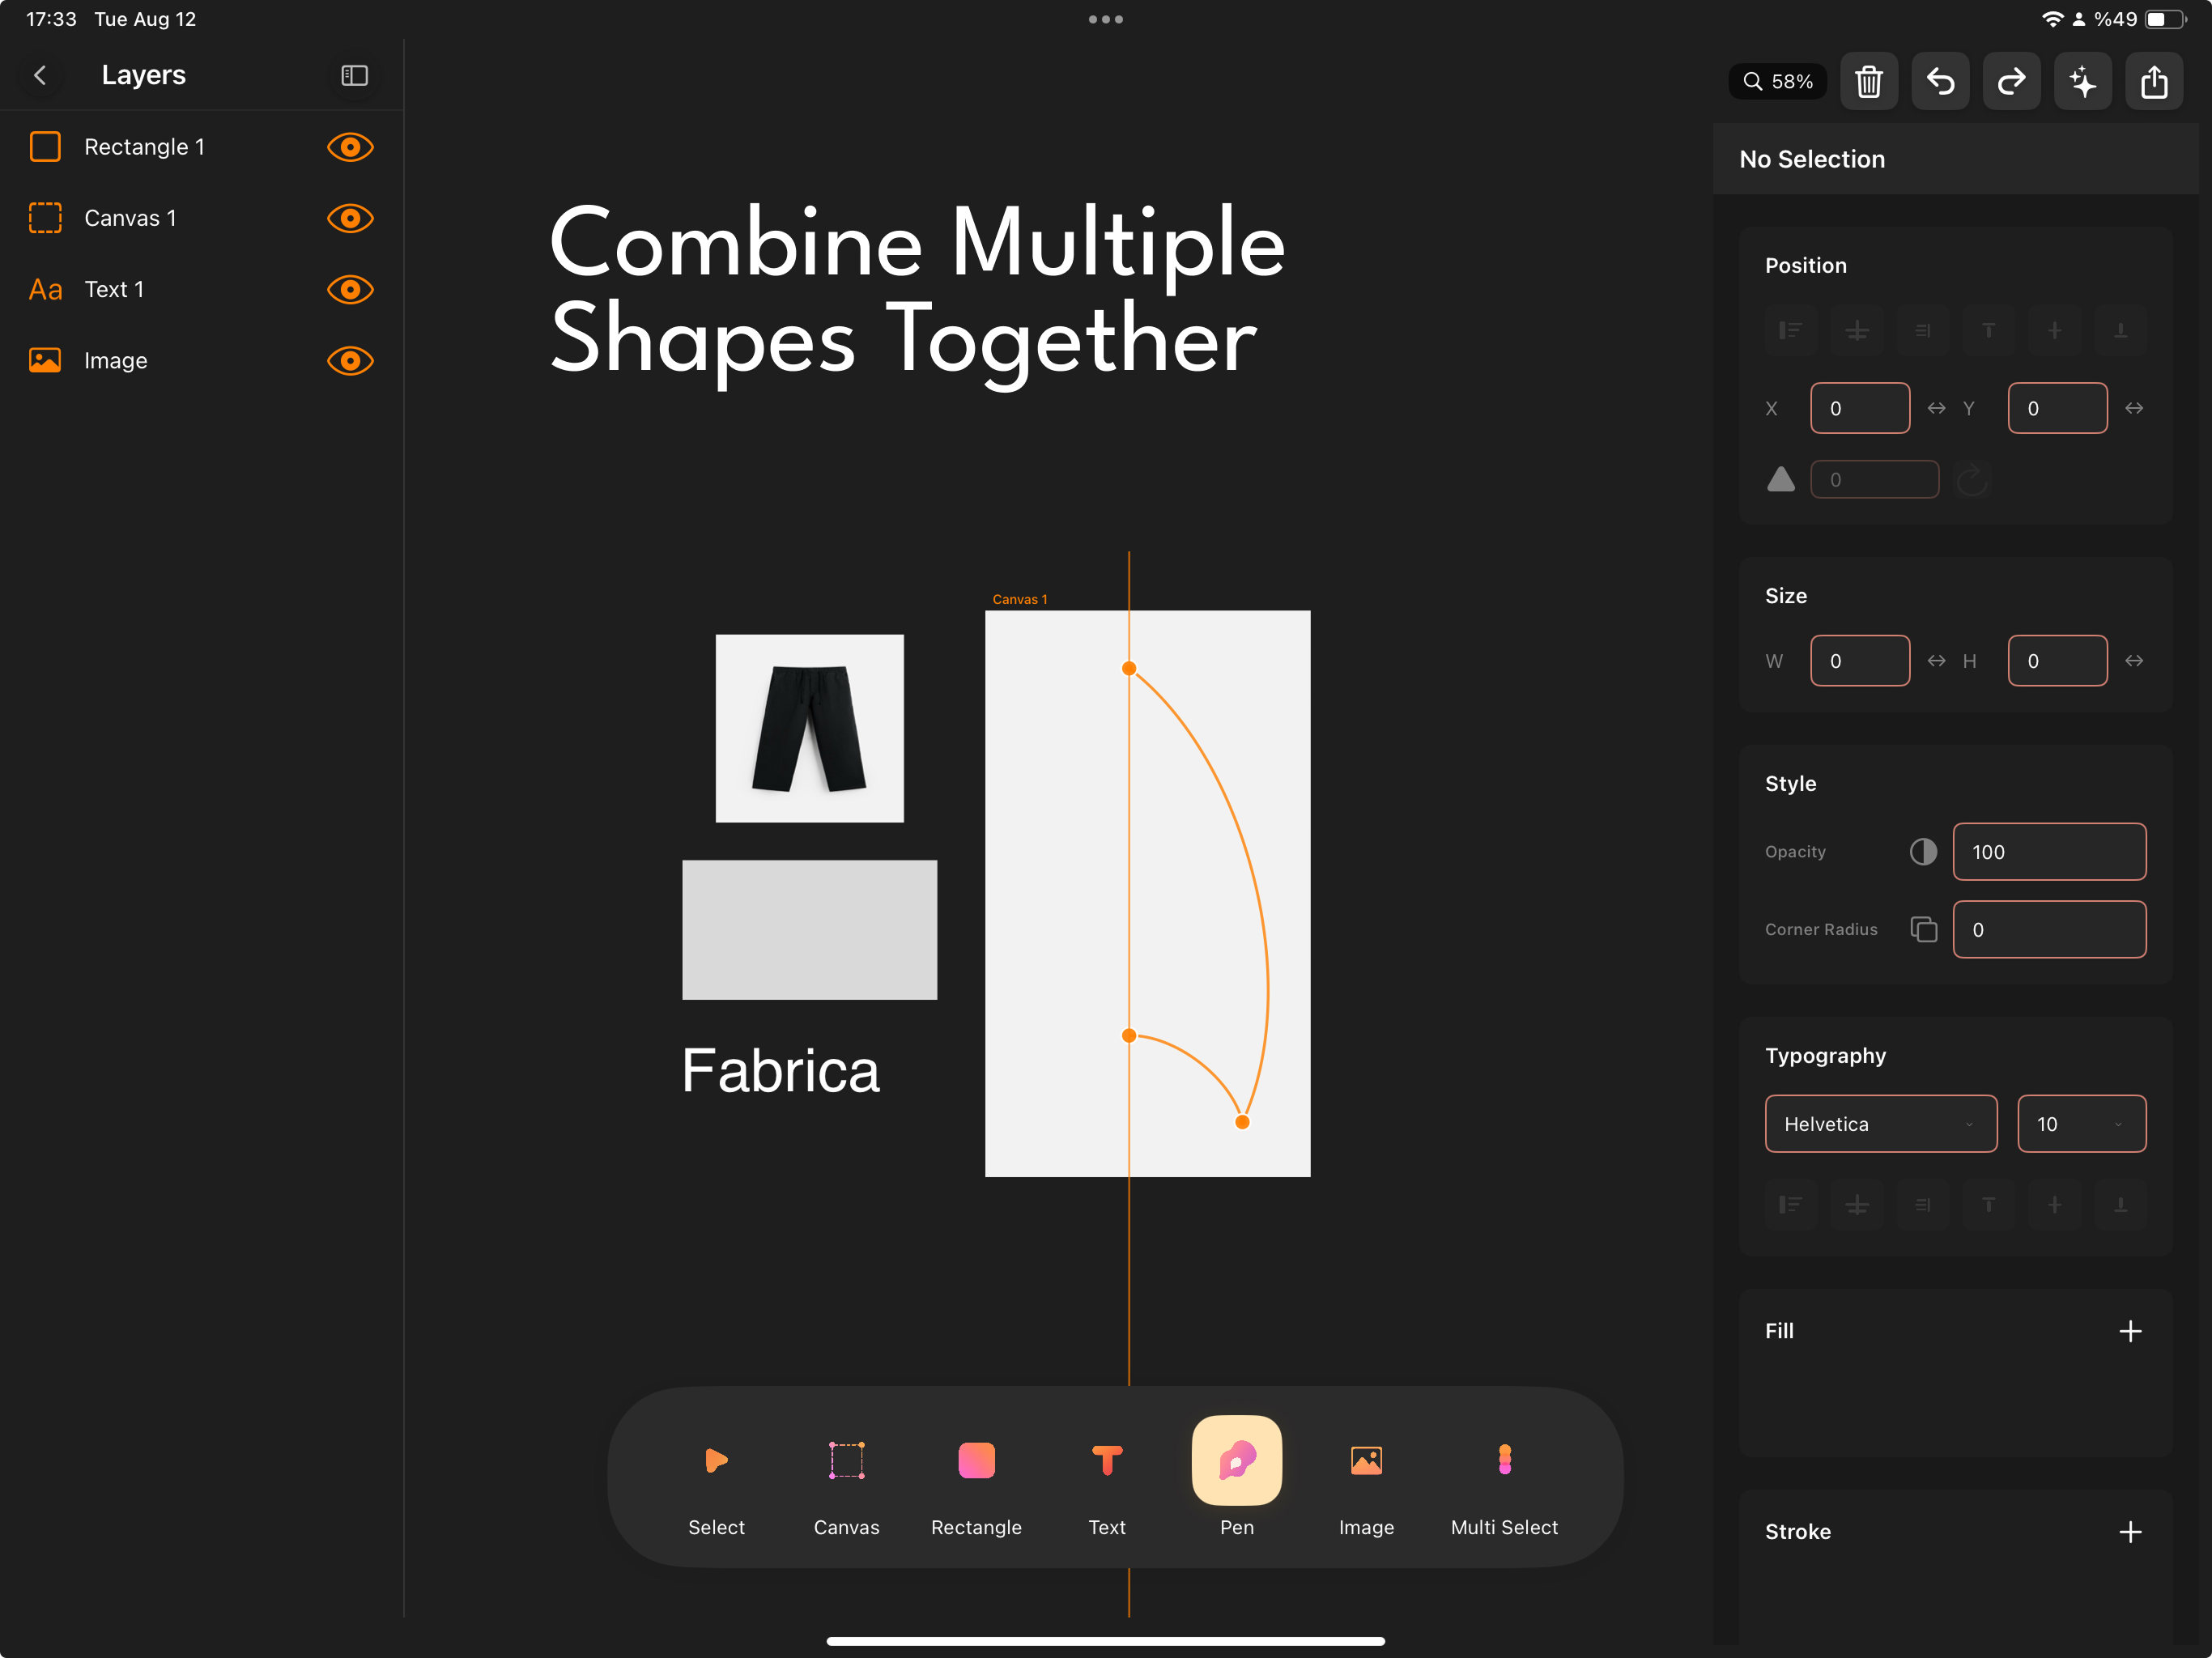Click Typography vertical align middle icon
The image size is (2212, 1658).
click(2055, 1205)
